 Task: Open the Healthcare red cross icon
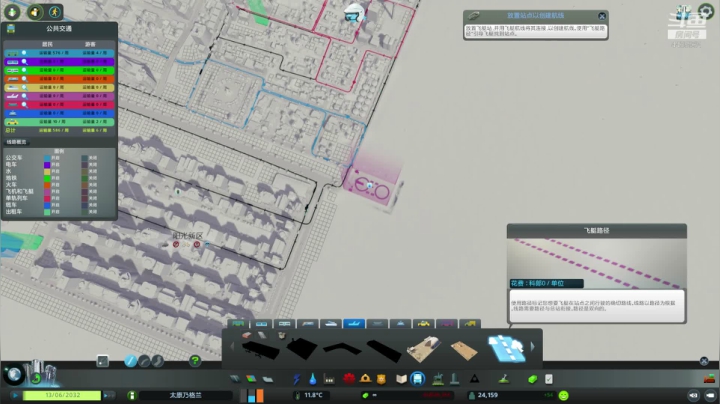pyautogui.click(x=349, y=379)
